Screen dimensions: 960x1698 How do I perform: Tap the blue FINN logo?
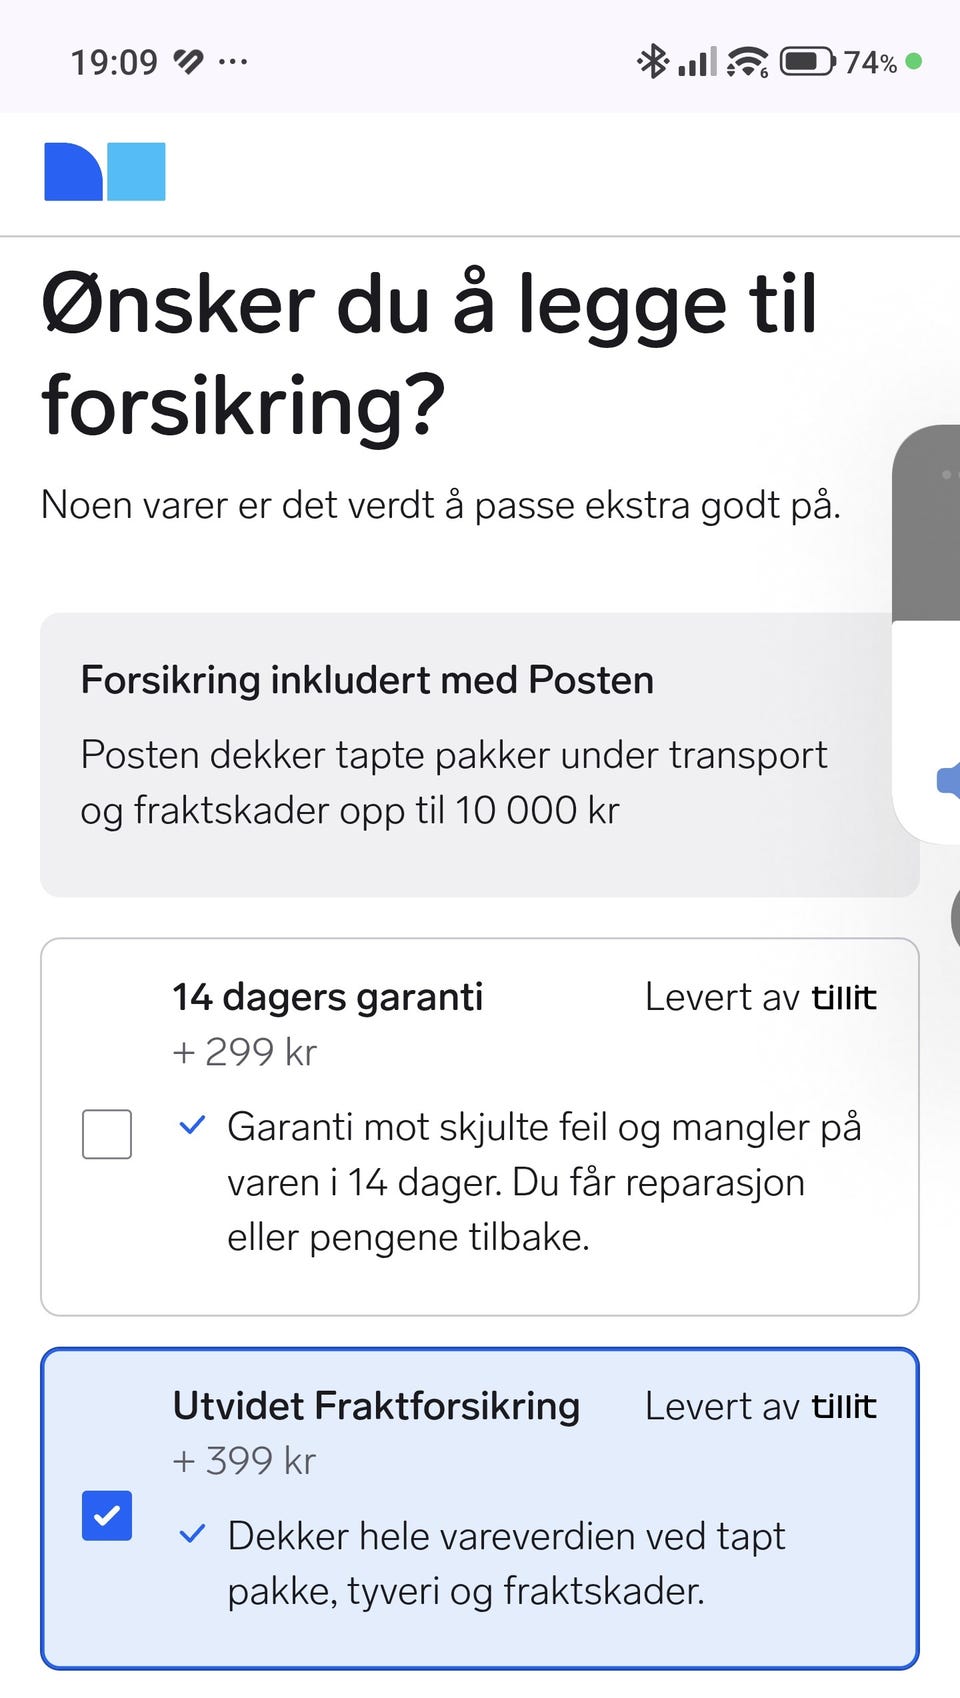(105, 172)
